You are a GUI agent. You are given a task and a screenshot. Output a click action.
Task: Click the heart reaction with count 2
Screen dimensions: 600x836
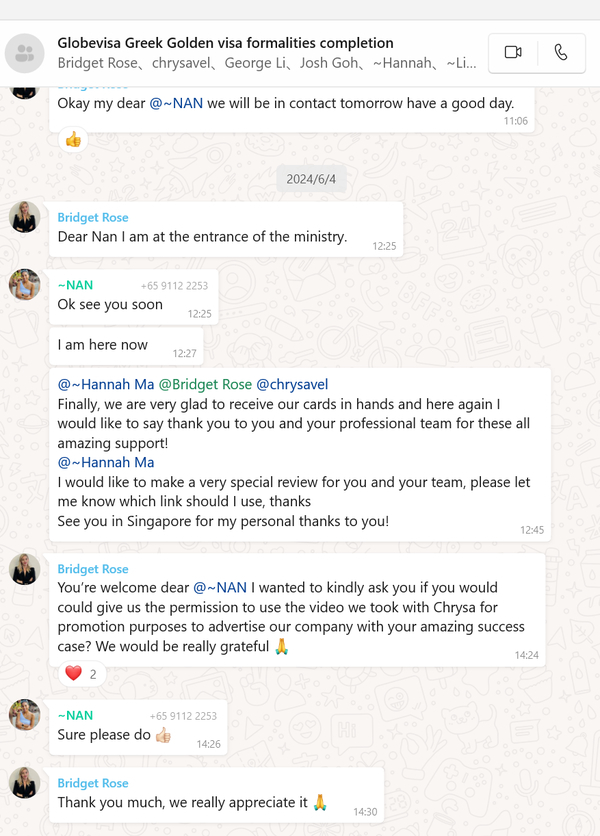click(x=82, y=674)
